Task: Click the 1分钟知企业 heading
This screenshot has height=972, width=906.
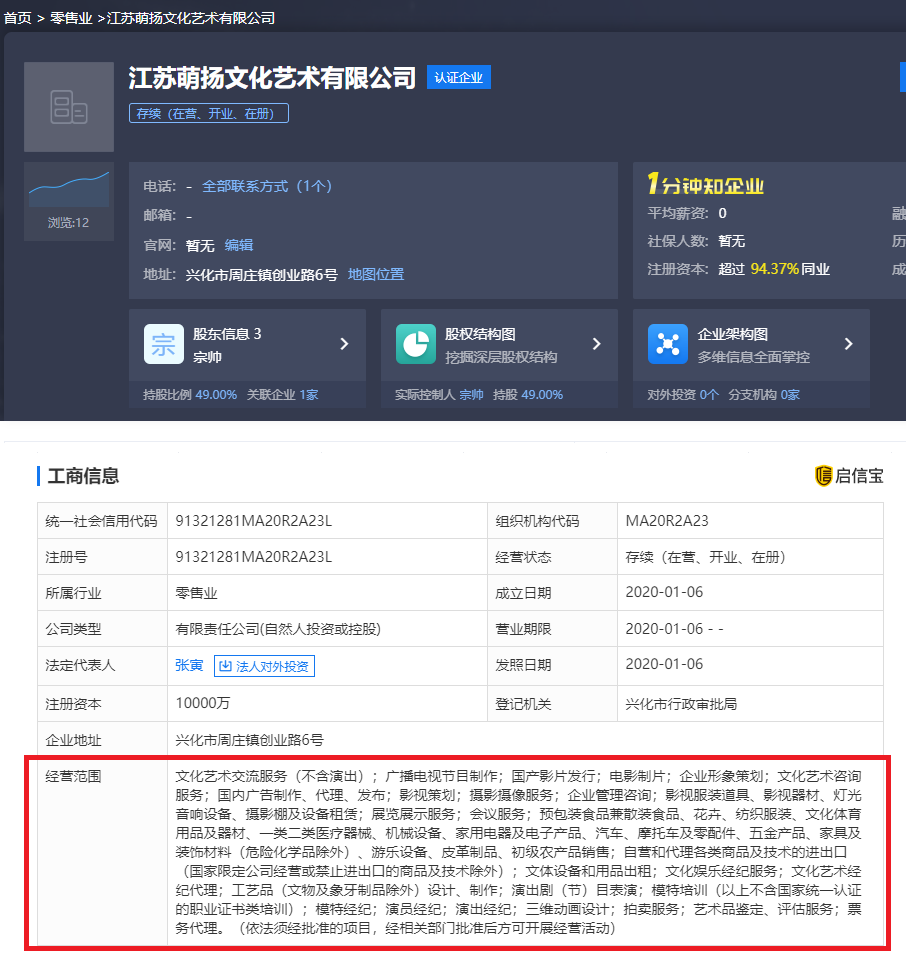Action: tap(705, 184)
